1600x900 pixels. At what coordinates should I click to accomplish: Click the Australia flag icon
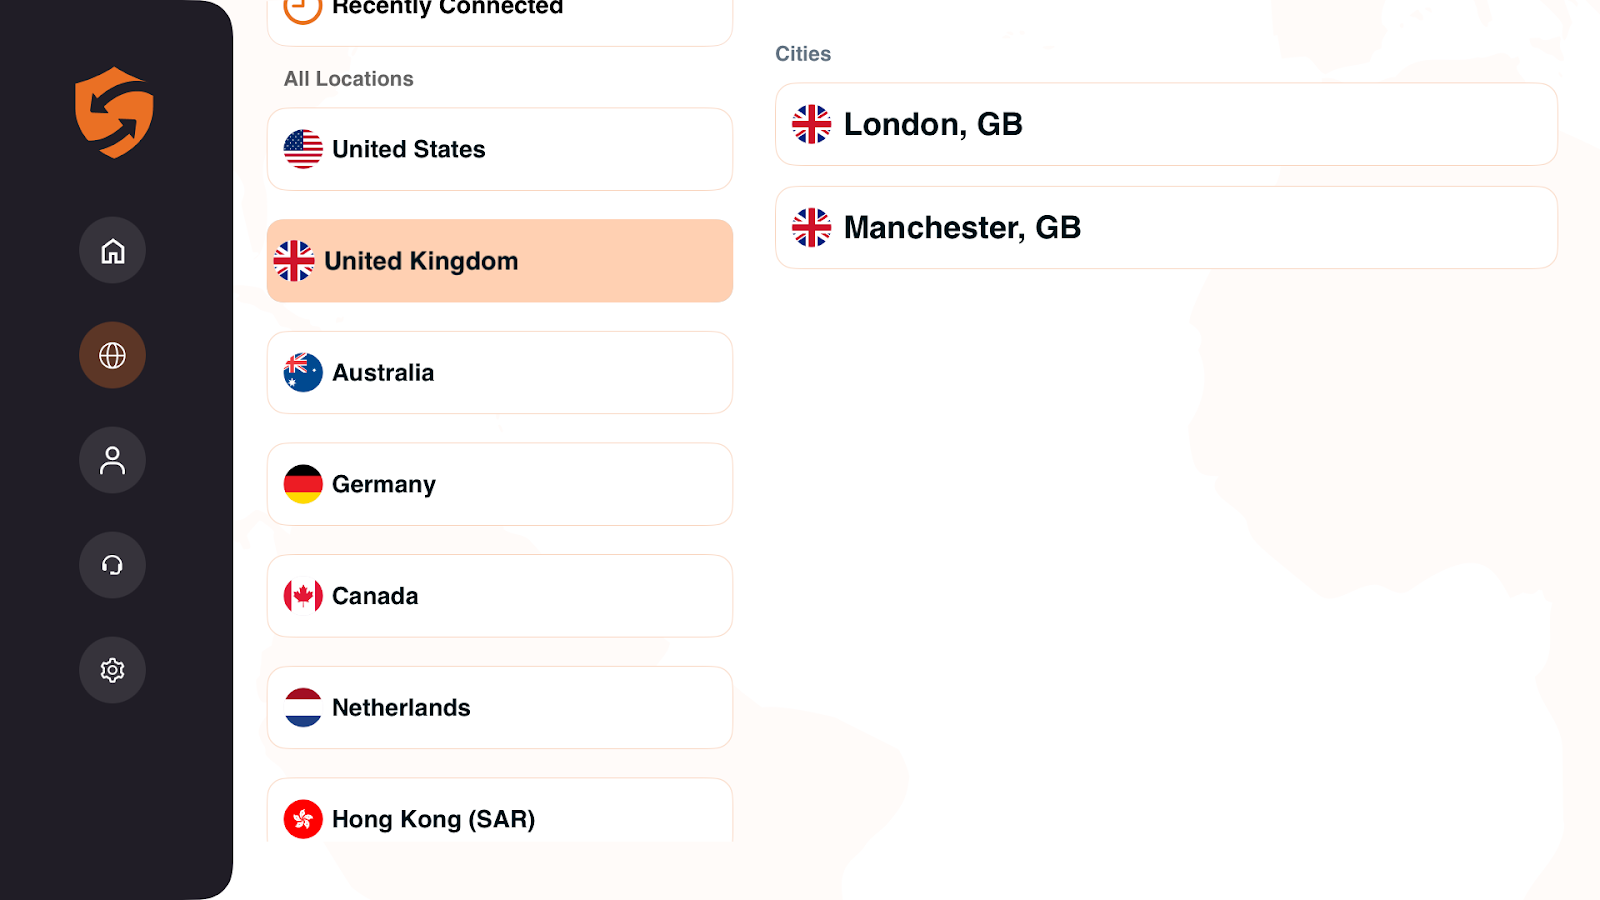click(x=303, y=373)
